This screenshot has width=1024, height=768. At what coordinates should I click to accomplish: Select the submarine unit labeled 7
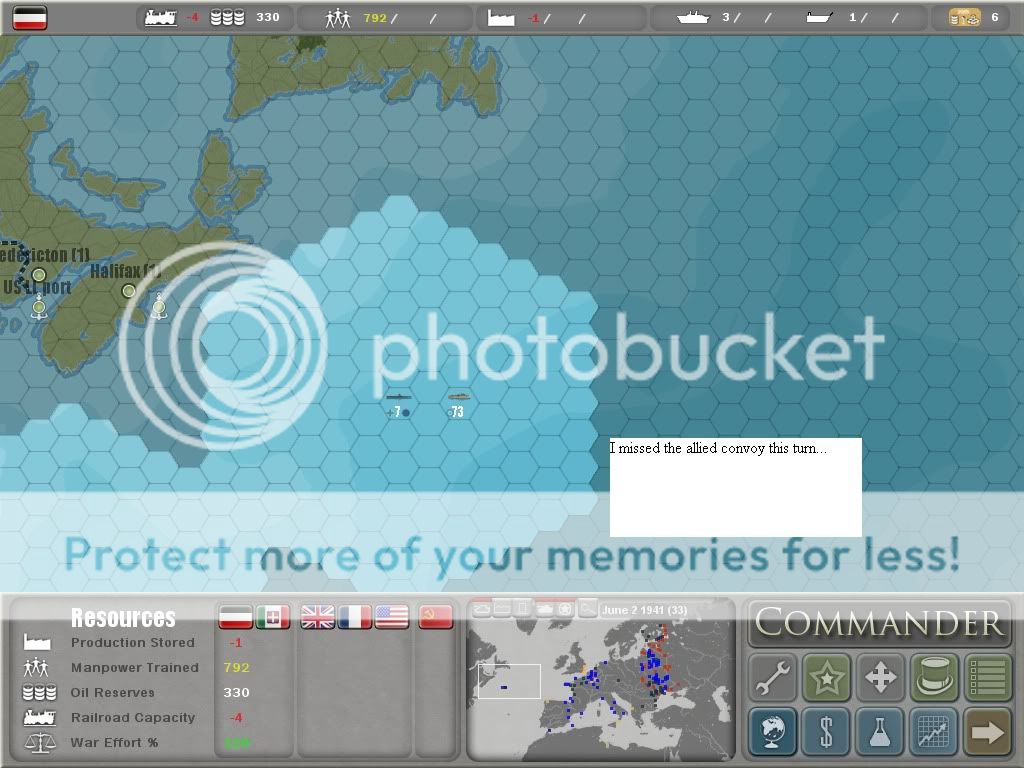(398, 399)
